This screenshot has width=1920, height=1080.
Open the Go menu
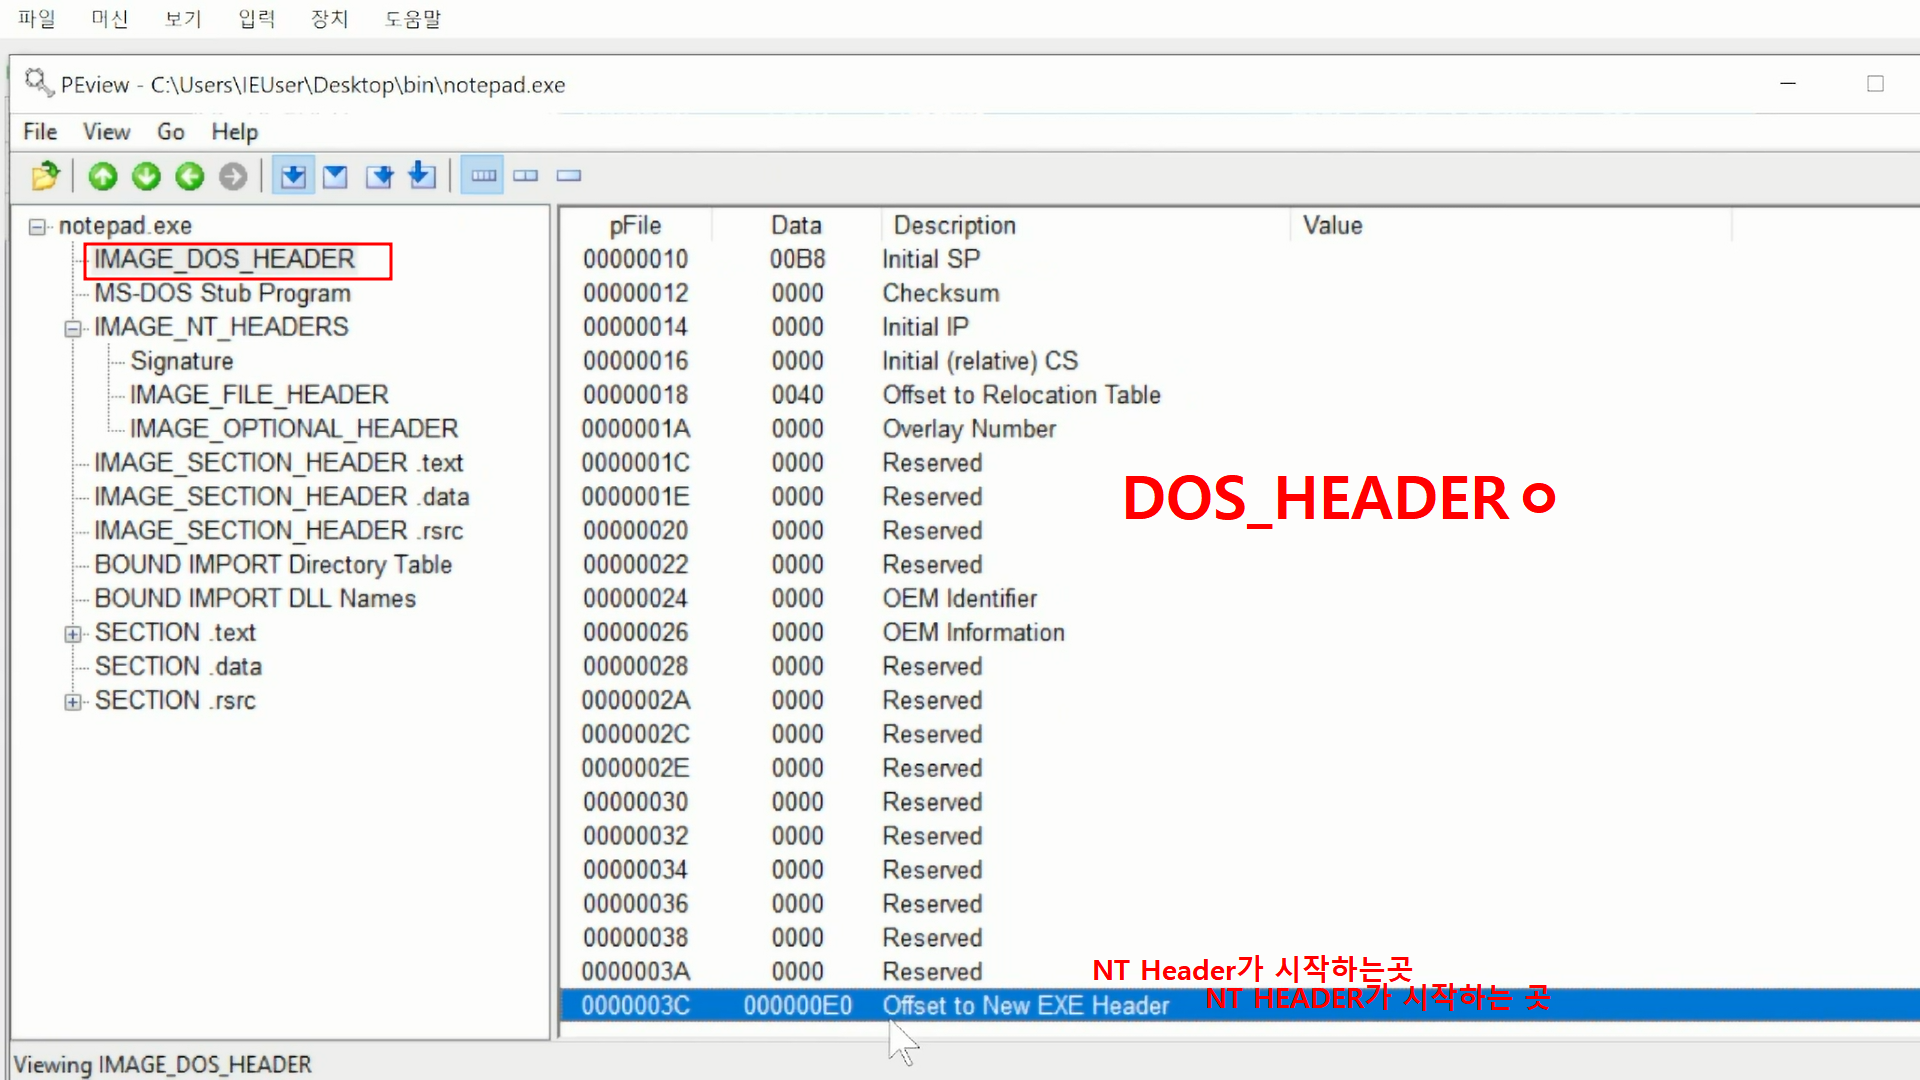170,132
